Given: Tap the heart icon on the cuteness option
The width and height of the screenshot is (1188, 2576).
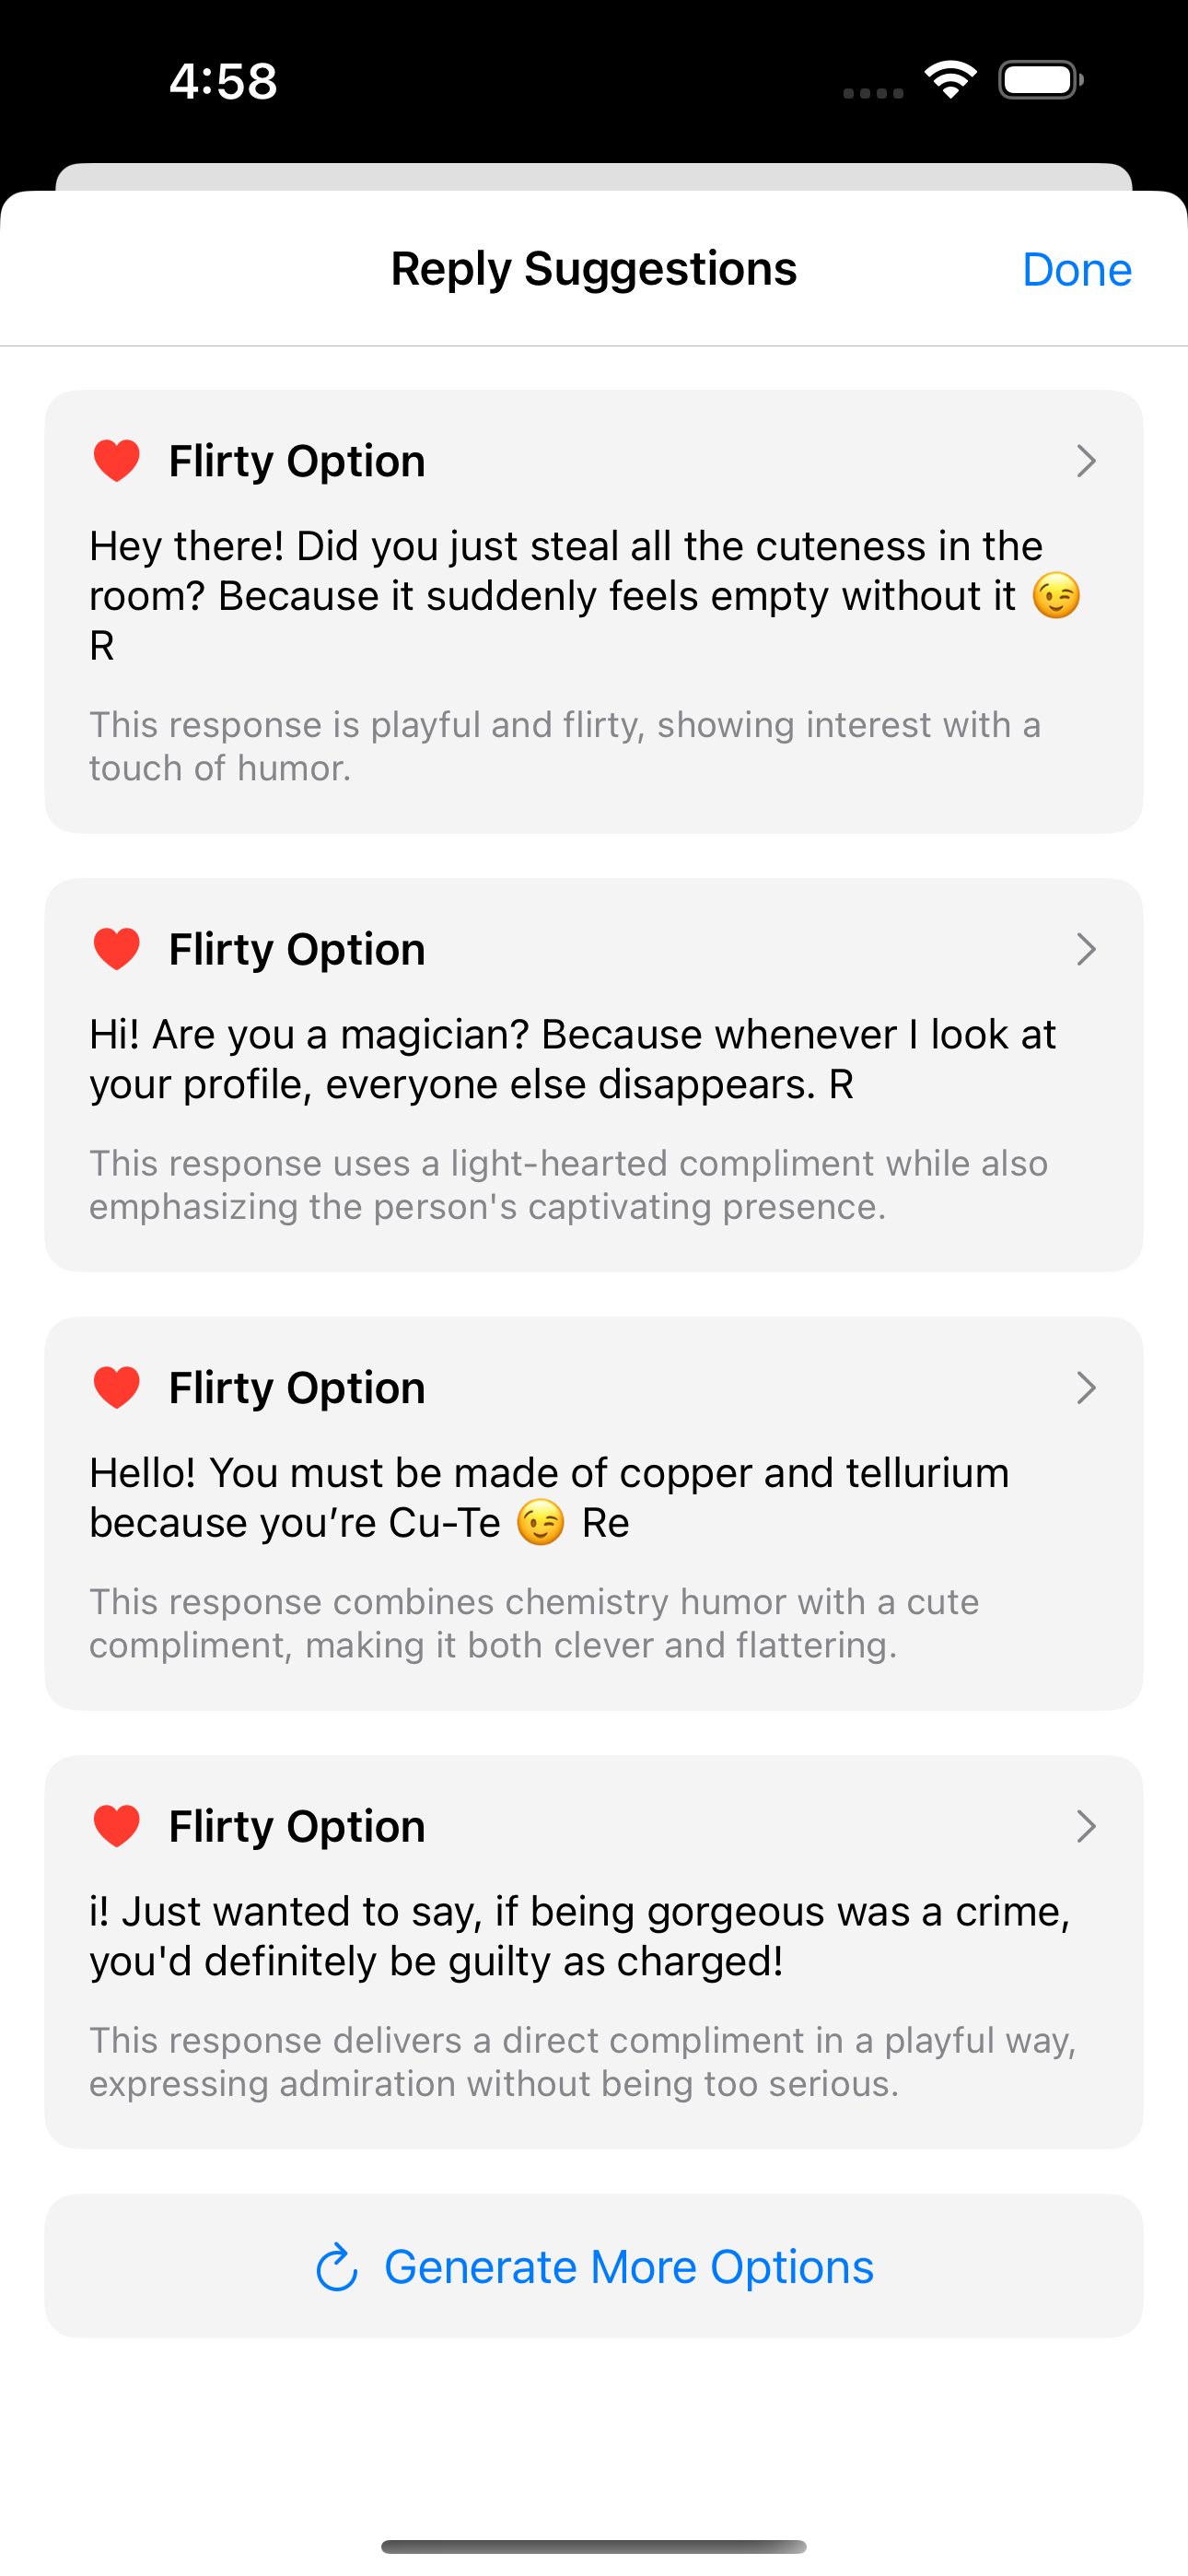Looking at the screenshot, I should (117, 461).
